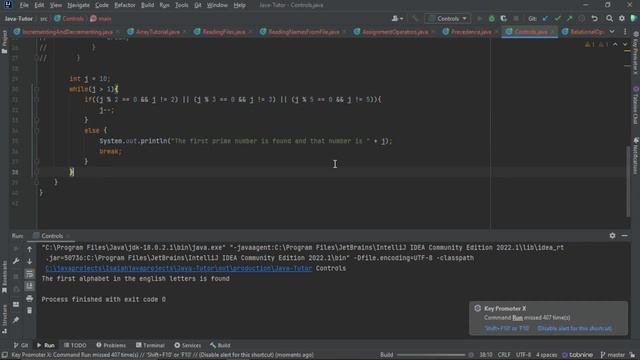Click wrench icon in Run panel

16,261
